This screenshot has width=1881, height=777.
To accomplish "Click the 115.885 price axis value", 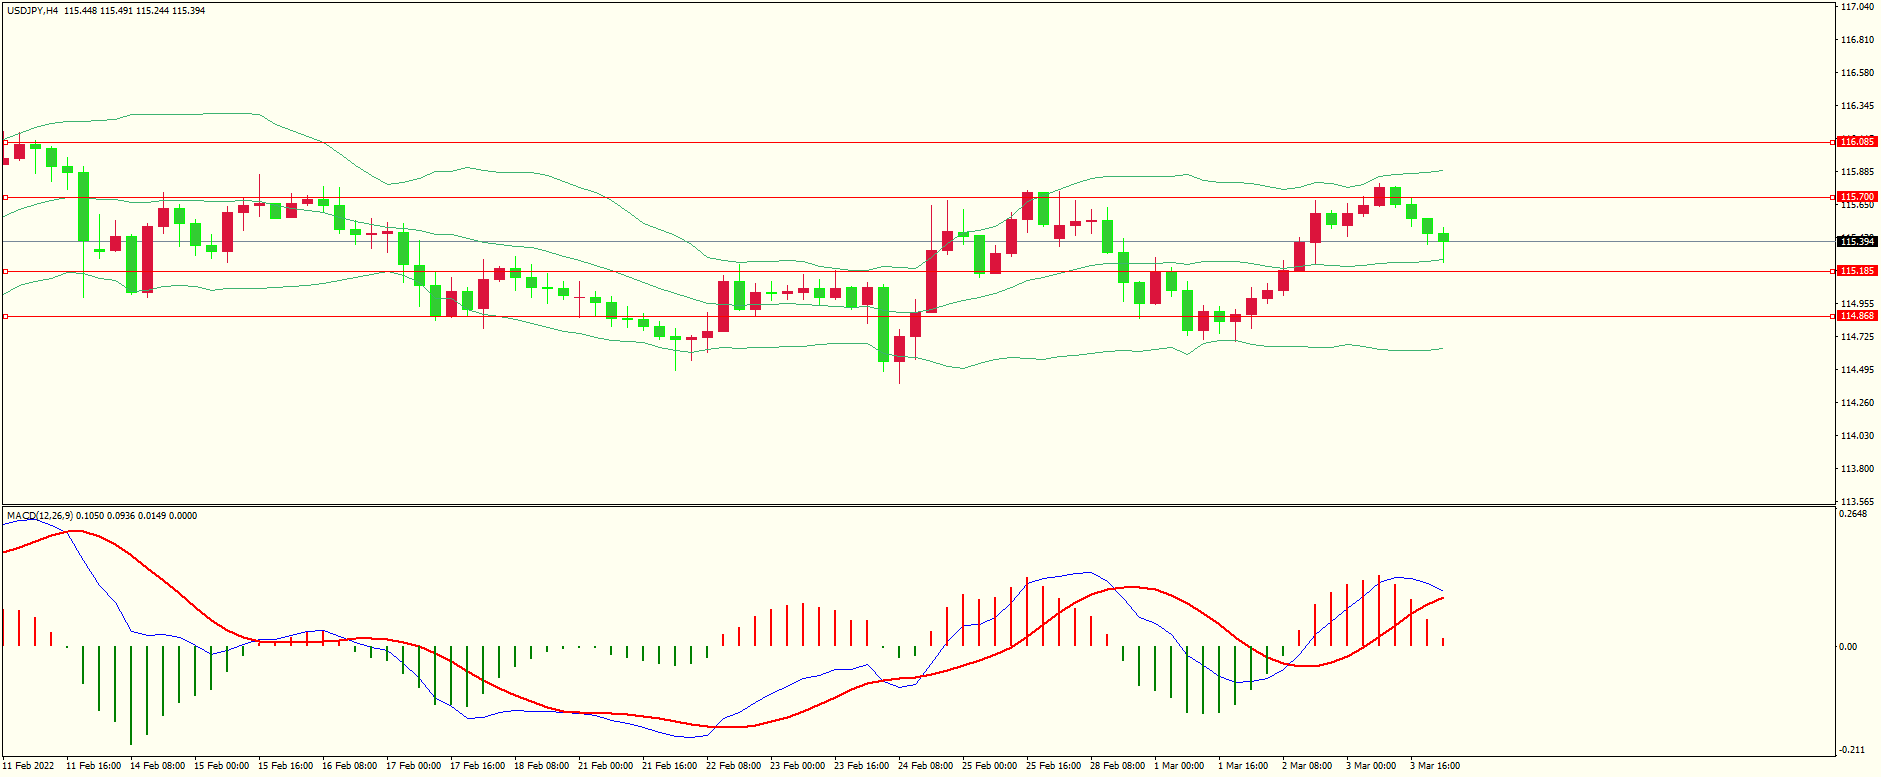I will point(1857,172).
